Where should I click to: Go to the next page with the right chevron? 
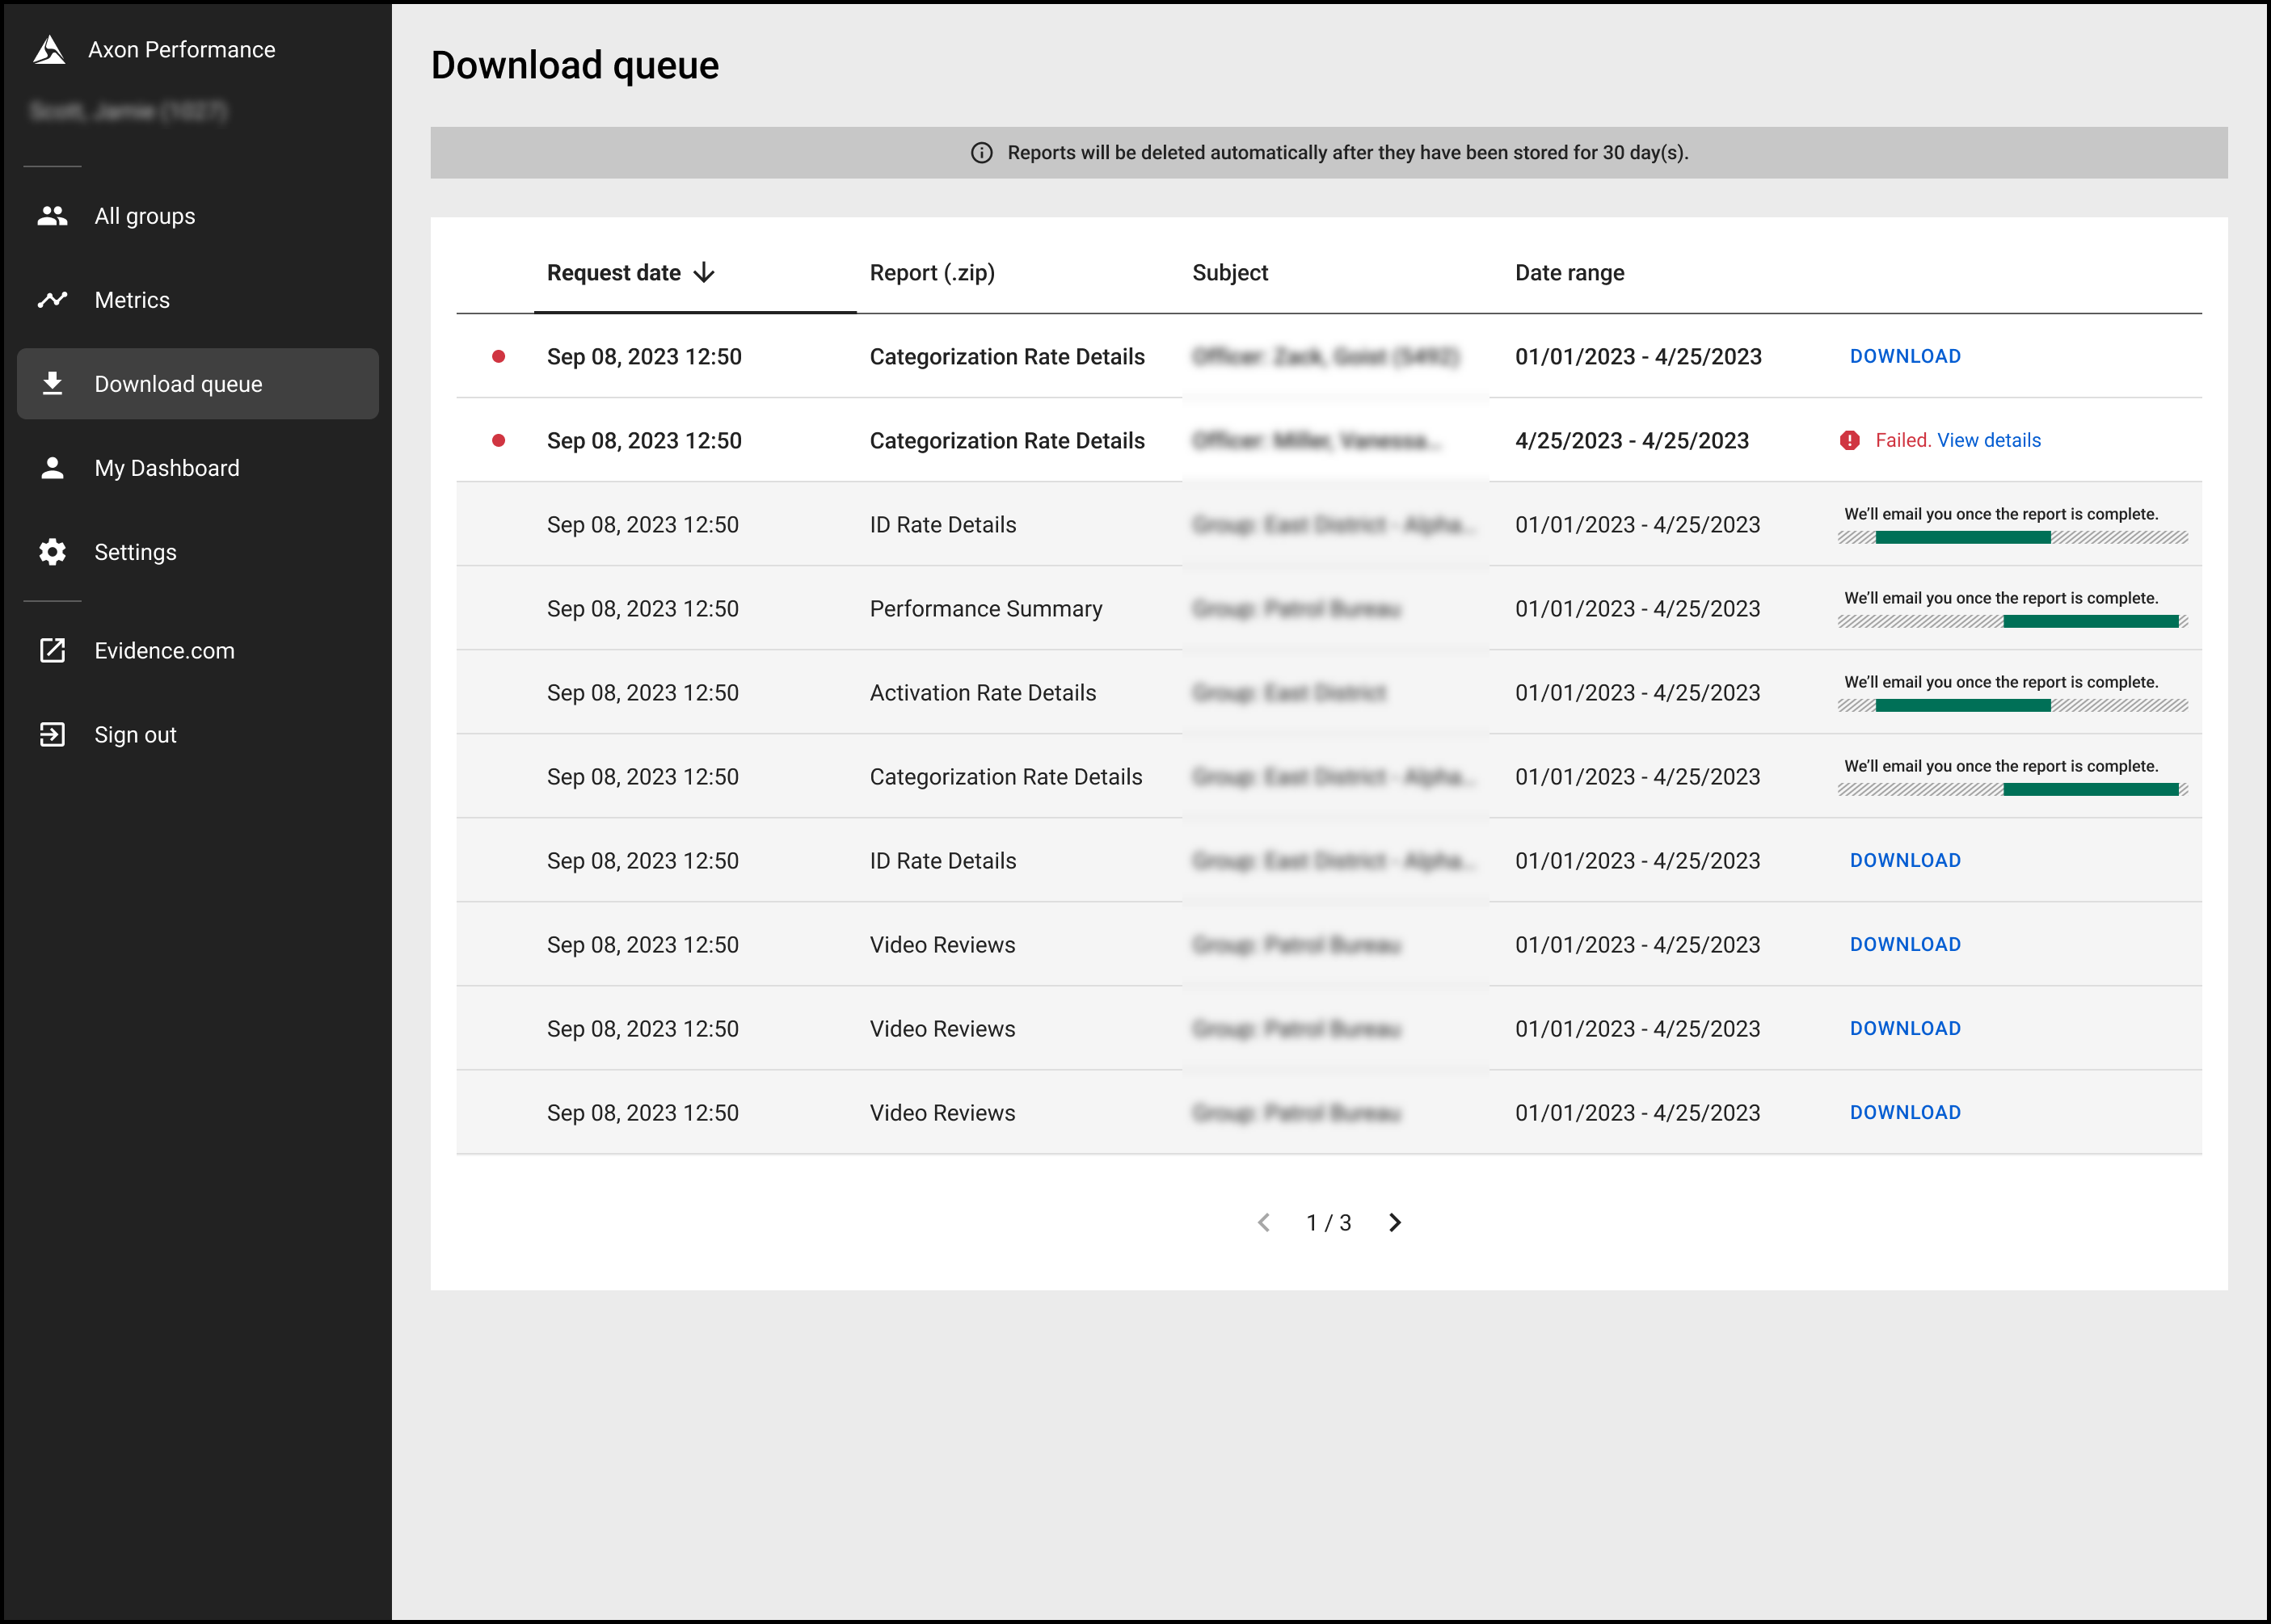point(1395,1222)
